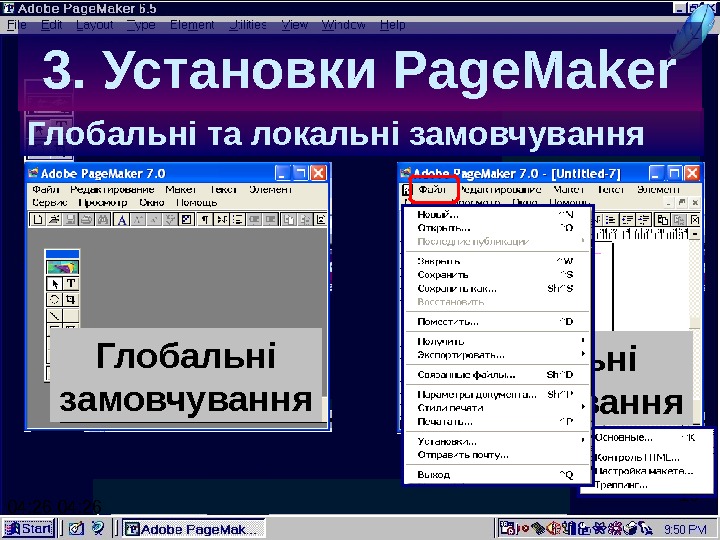Image resolution: width=720 pixels, height=540 pixels.
Task: Click Internet Explorer quick launch icon
Action: 97,529
